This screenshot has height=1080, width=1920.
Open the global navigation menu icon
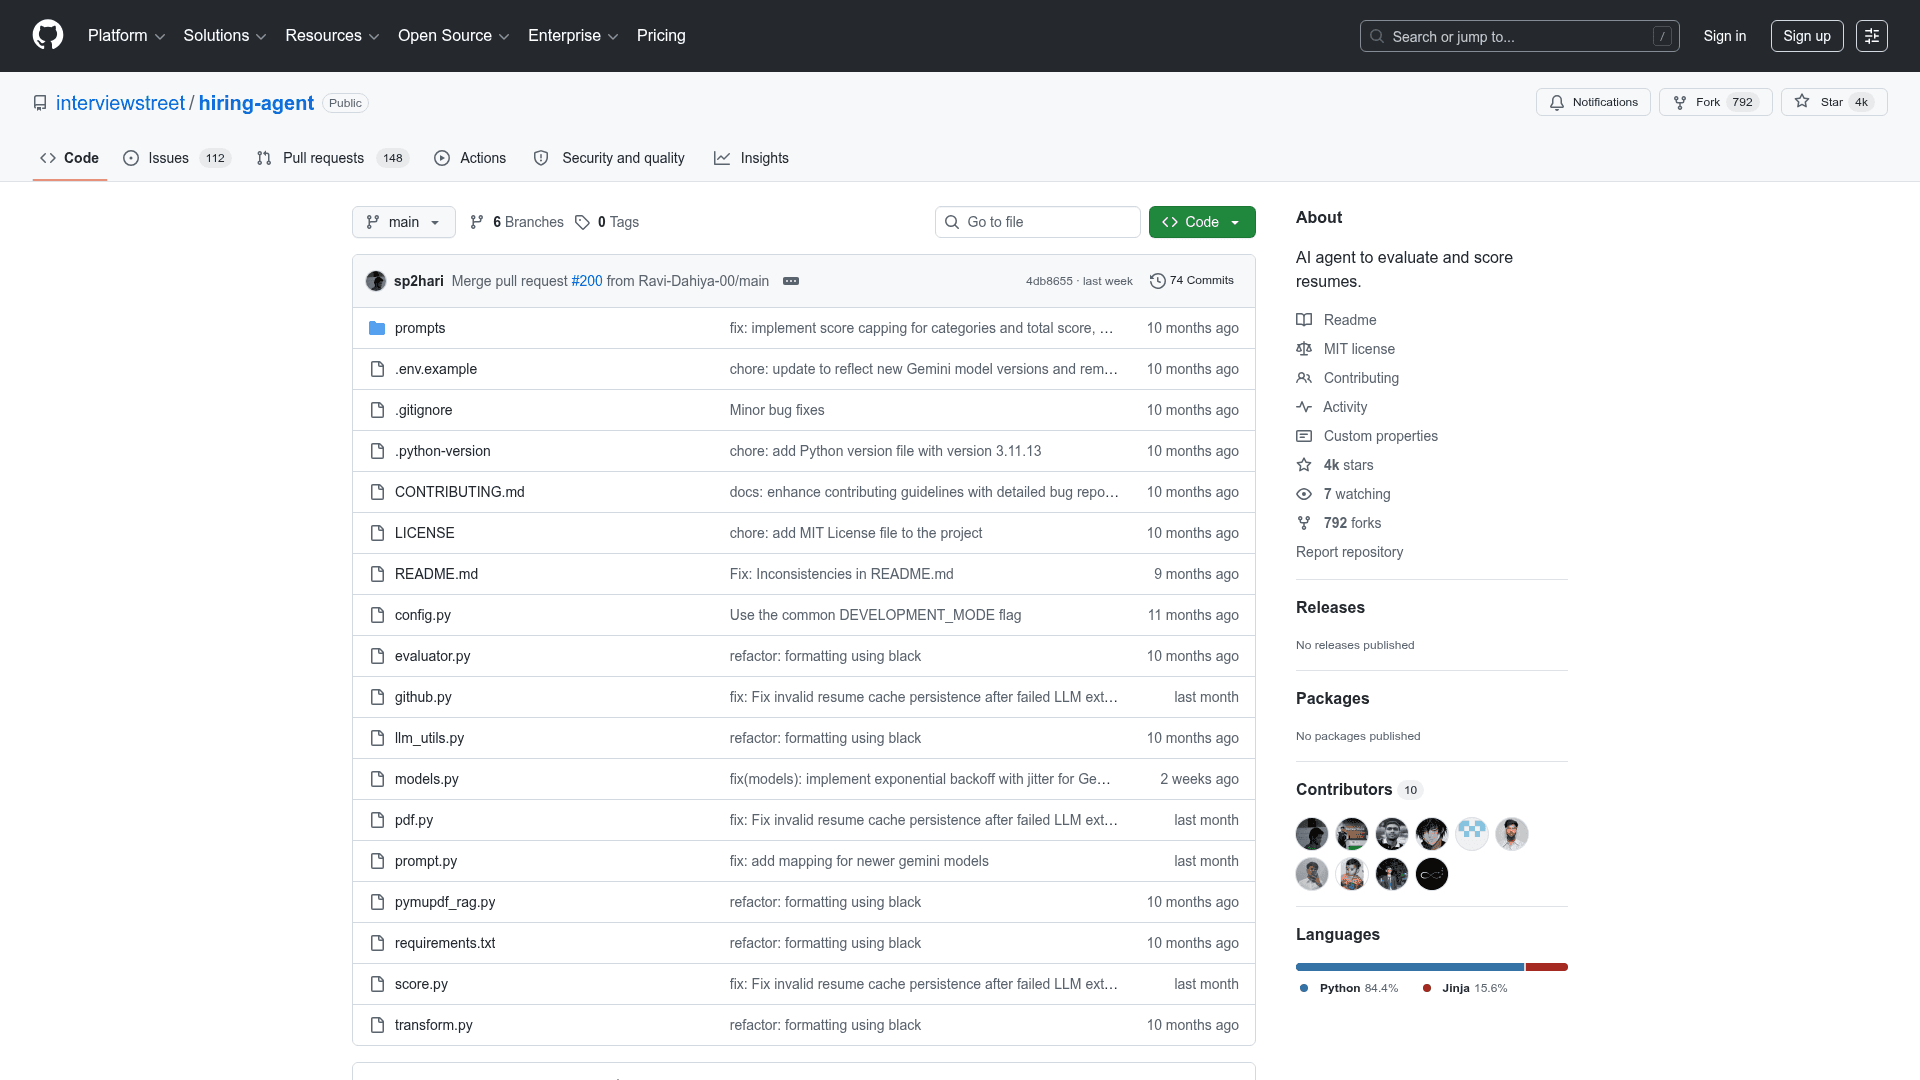1872,36
